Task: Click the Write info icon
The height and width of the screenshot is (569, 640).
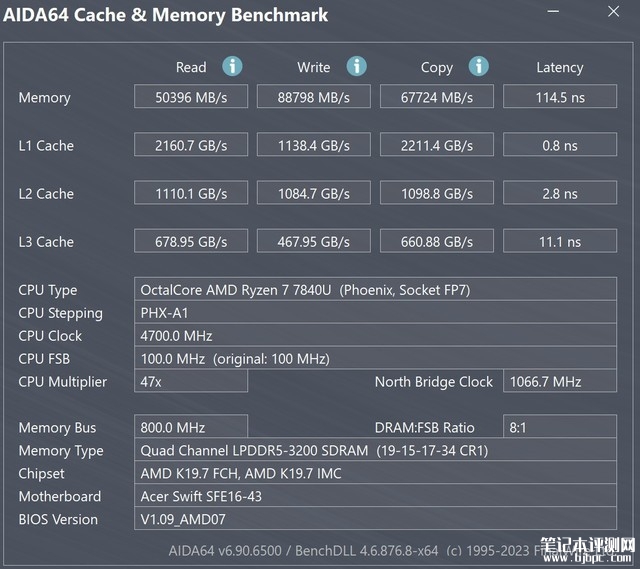Action: point(356,66)
